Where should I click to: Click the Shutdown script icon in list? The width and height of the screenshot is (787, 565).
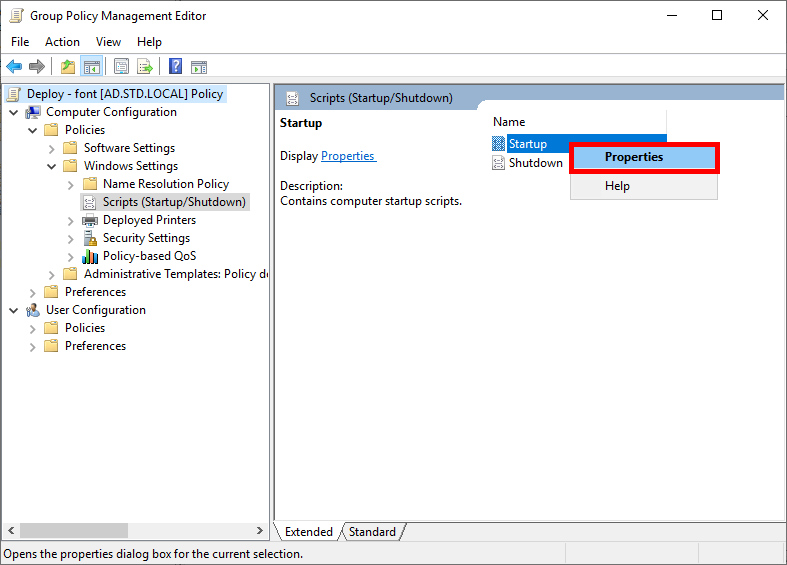coord(499,163)
